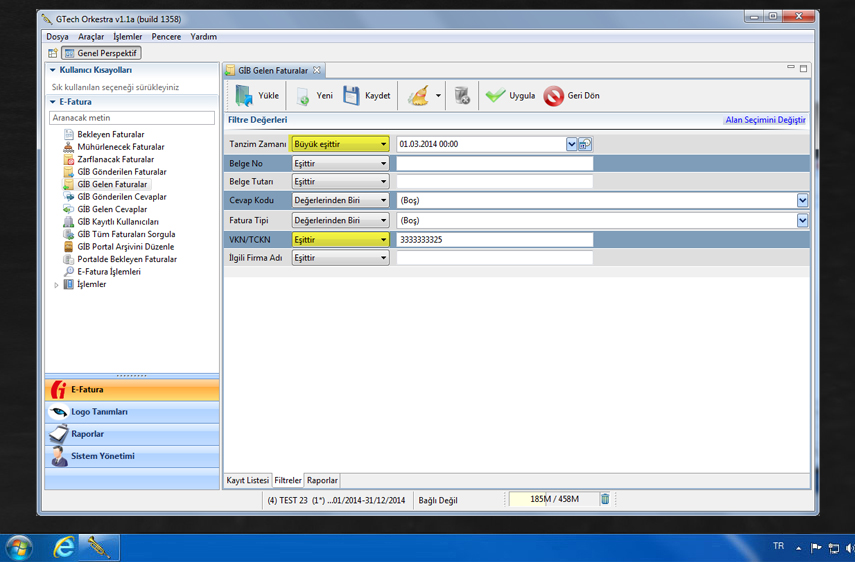Switch to the Raporlar bottom tab

click(x=322, y=480)
